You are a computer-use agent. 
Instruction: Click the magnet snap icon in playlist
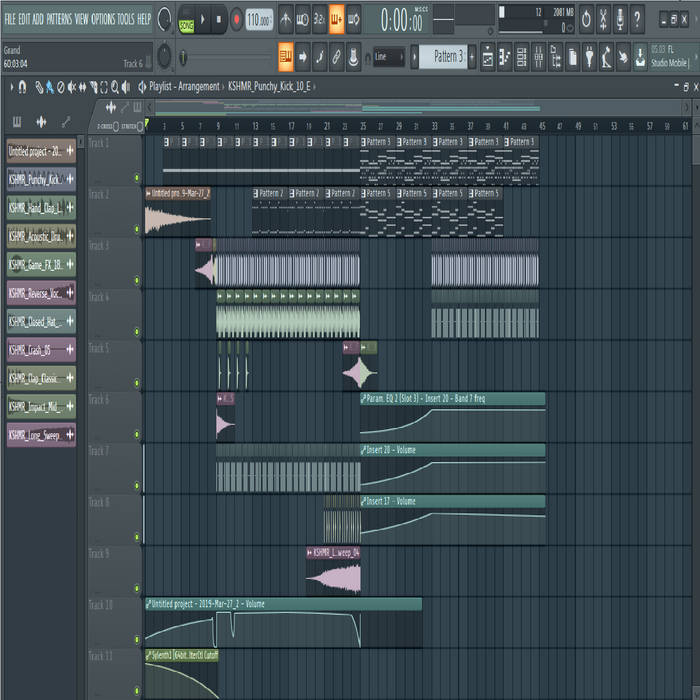tap(22, 88)
